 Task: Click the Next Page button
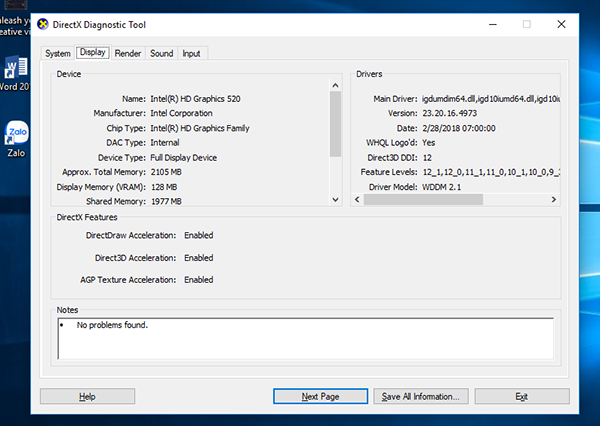(x=320, y=396)
